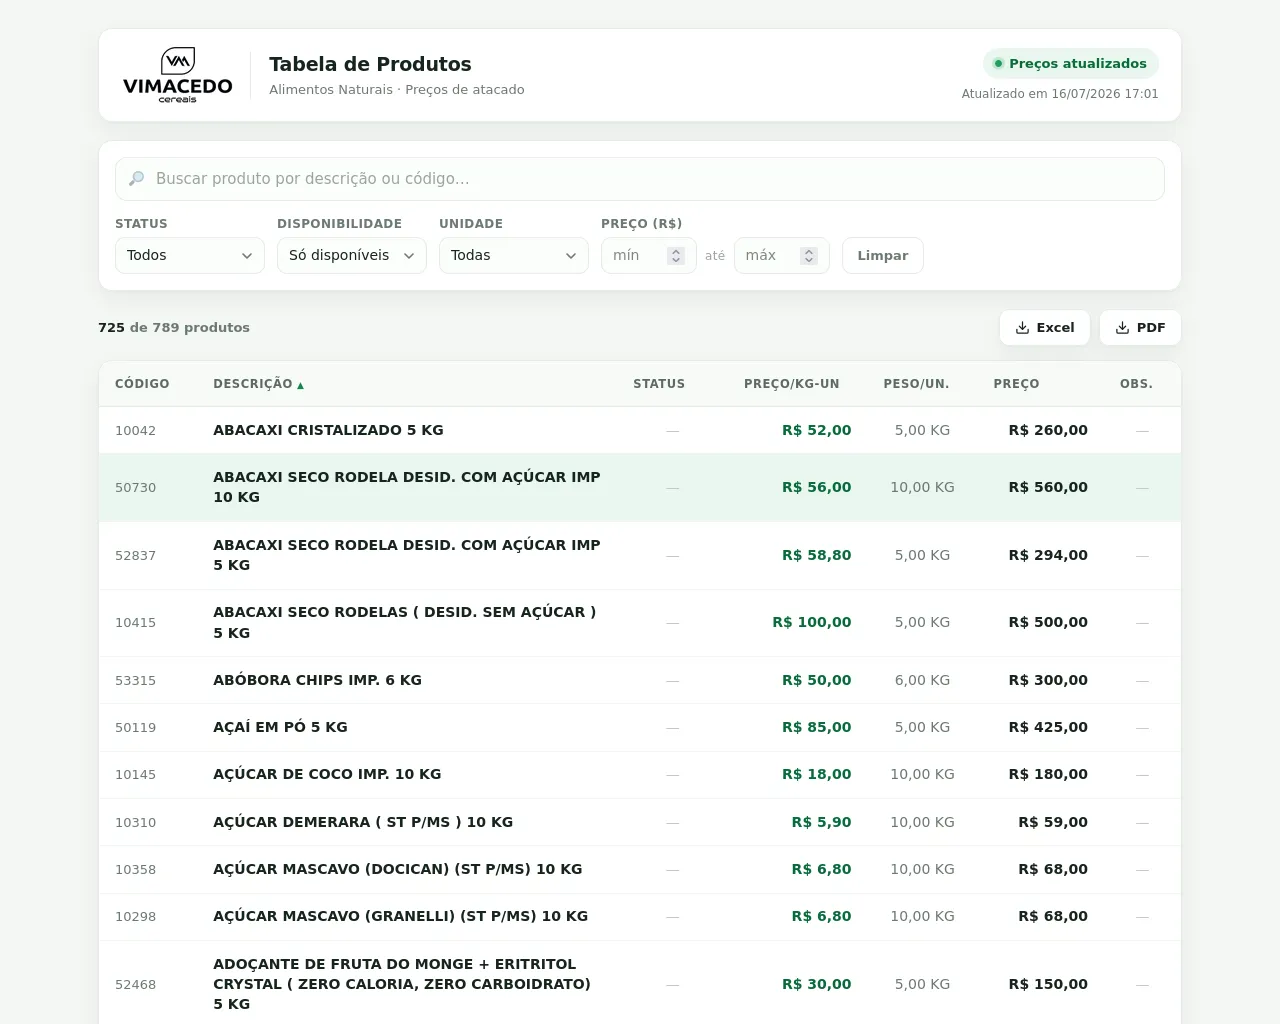Sort by the Código column header

[x=142, y=384]
